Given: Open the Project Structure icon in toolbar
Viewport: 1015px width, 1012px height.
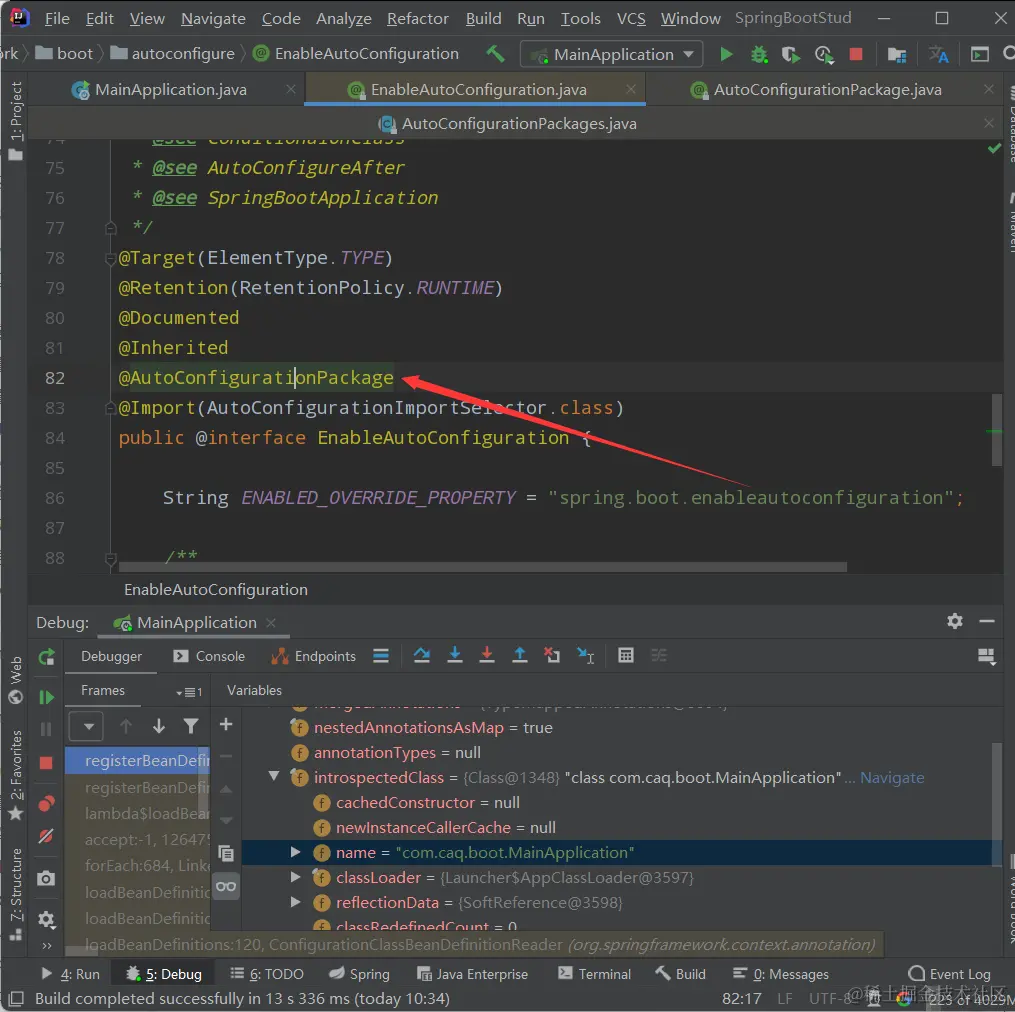Looking at the screenshot, I should (x=897, y=55).
